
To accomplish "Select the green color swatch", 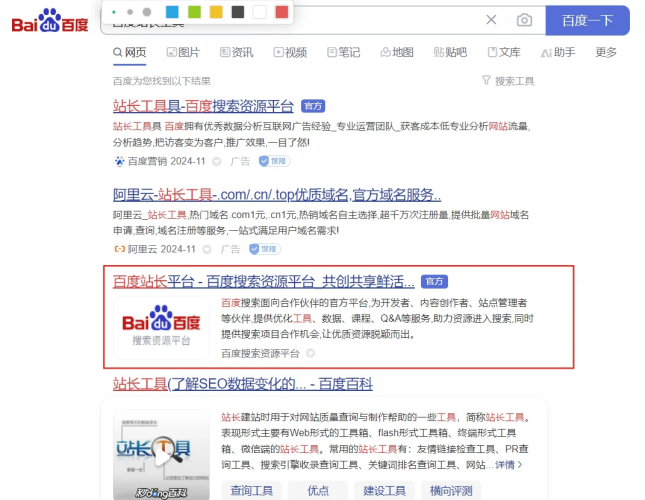I will click(194, 12).
